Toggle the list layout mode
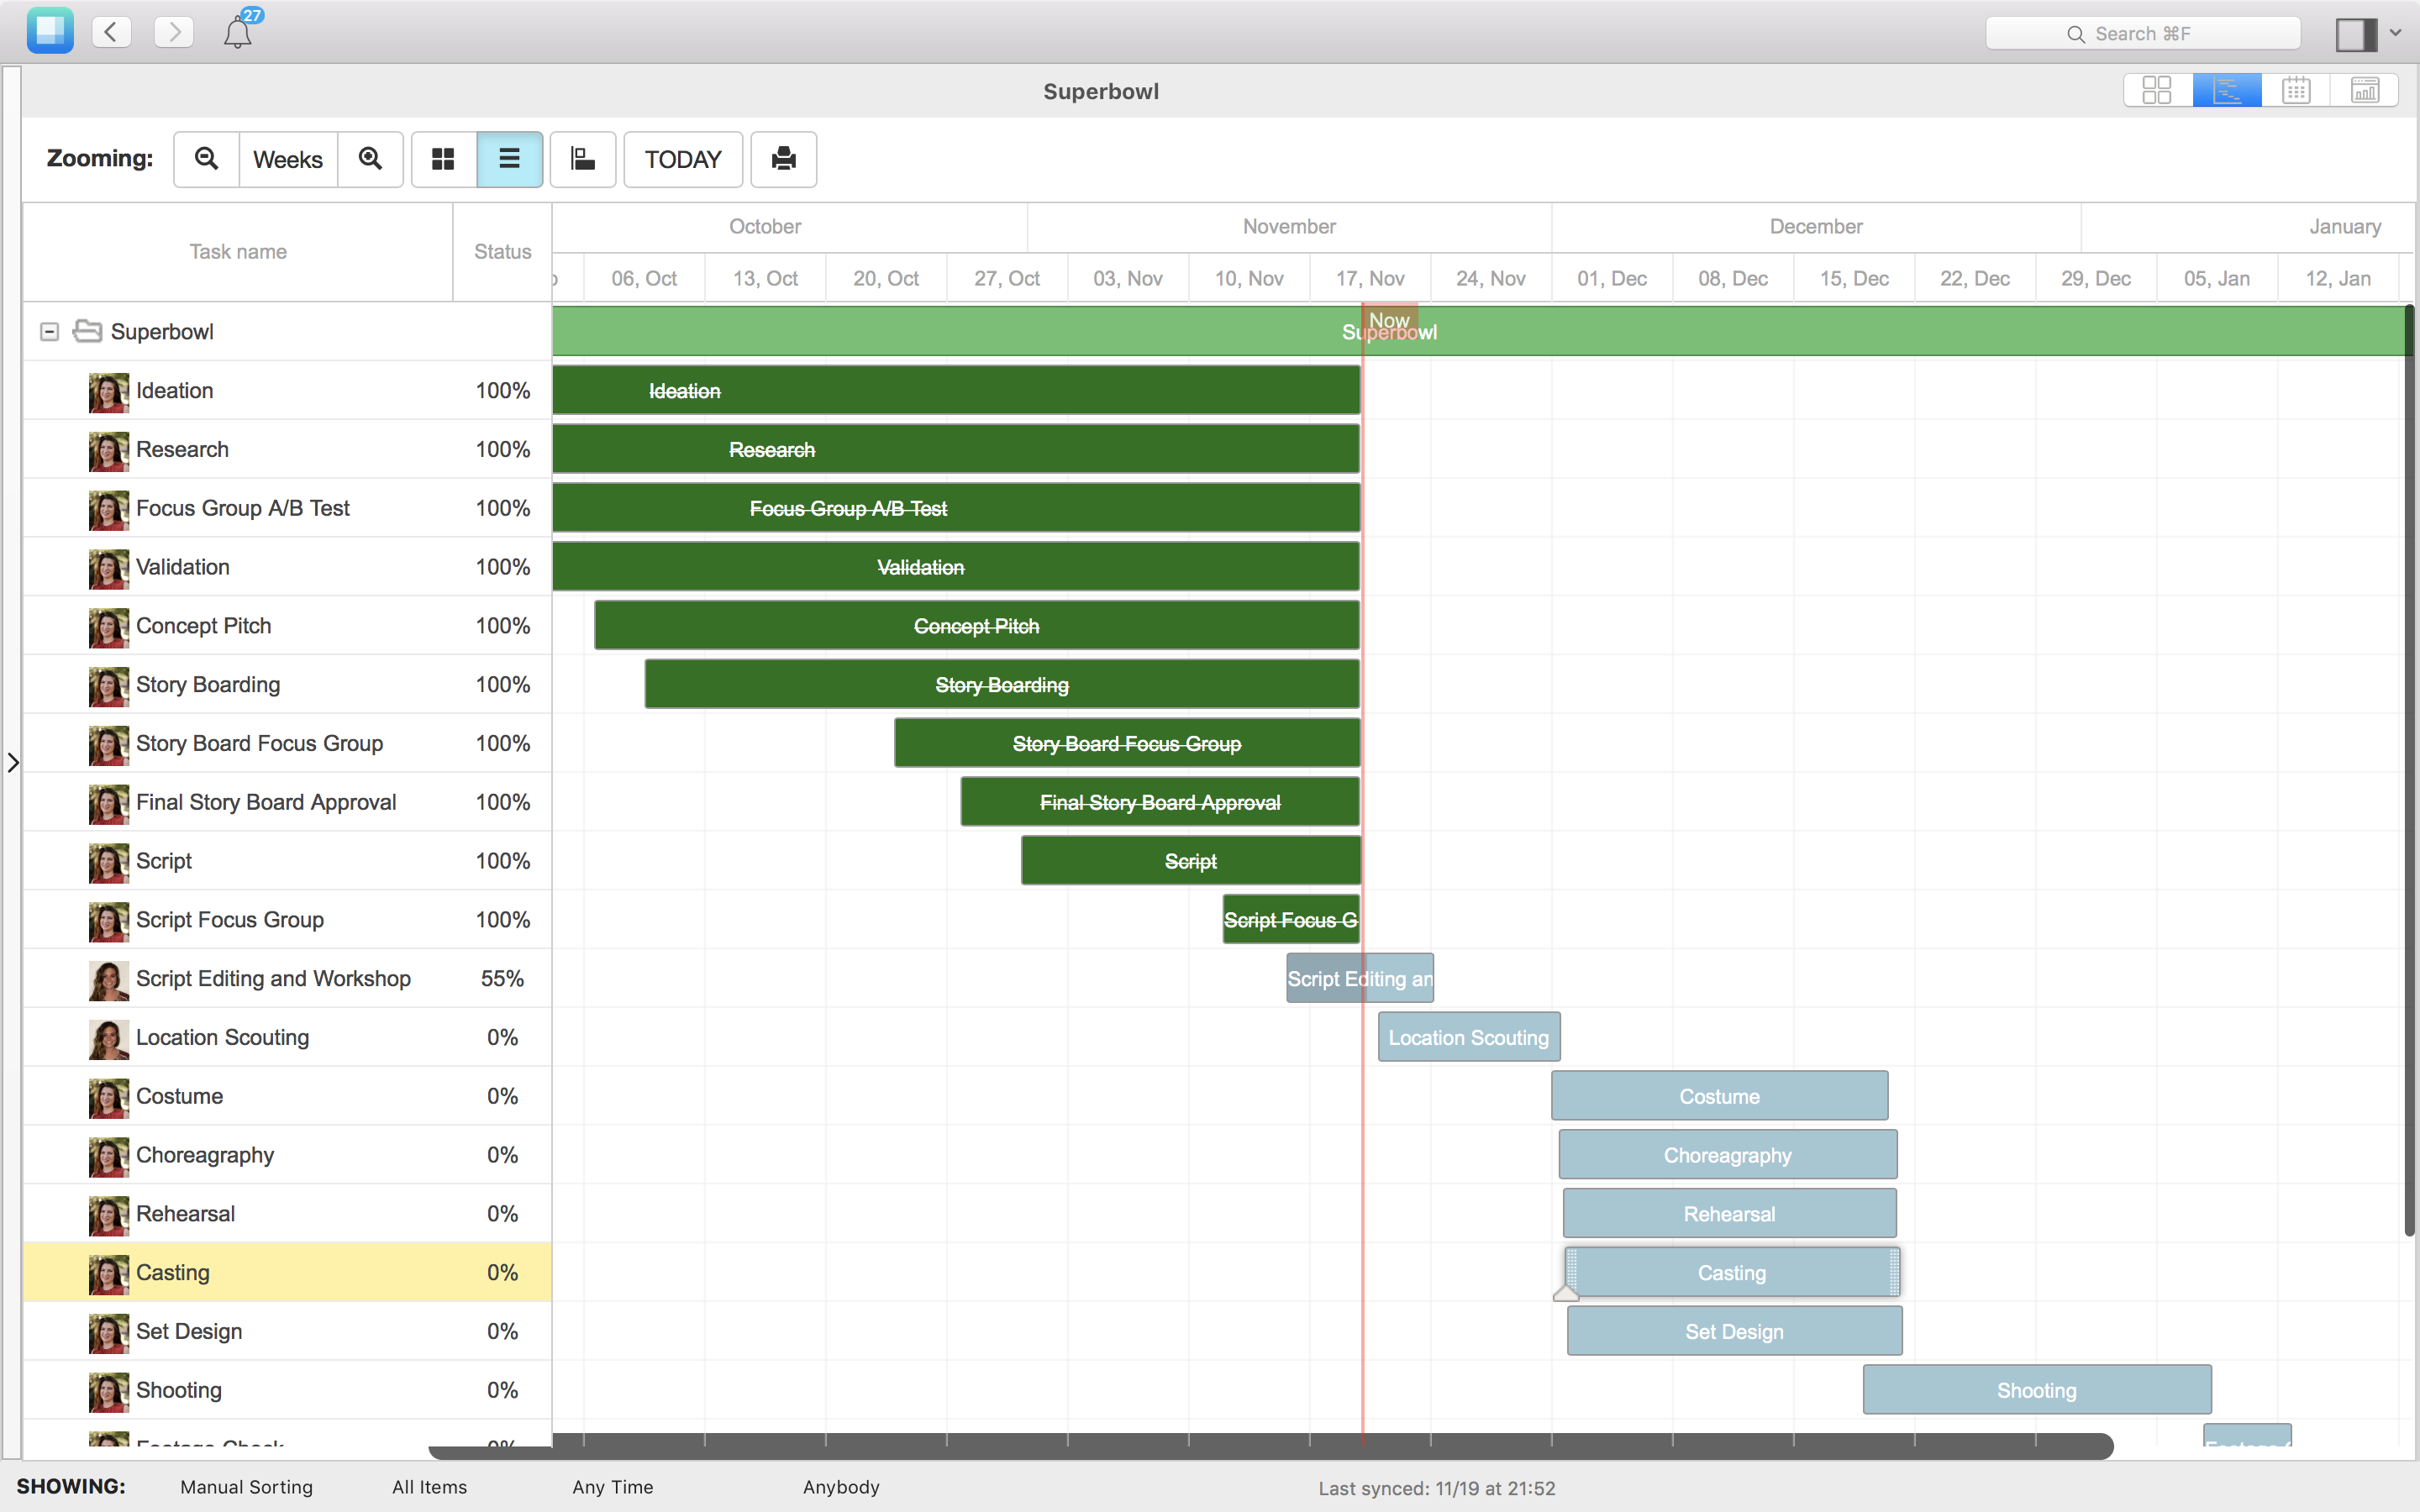The height and width of the screenshot is (1512, 2420). (510, 159)
